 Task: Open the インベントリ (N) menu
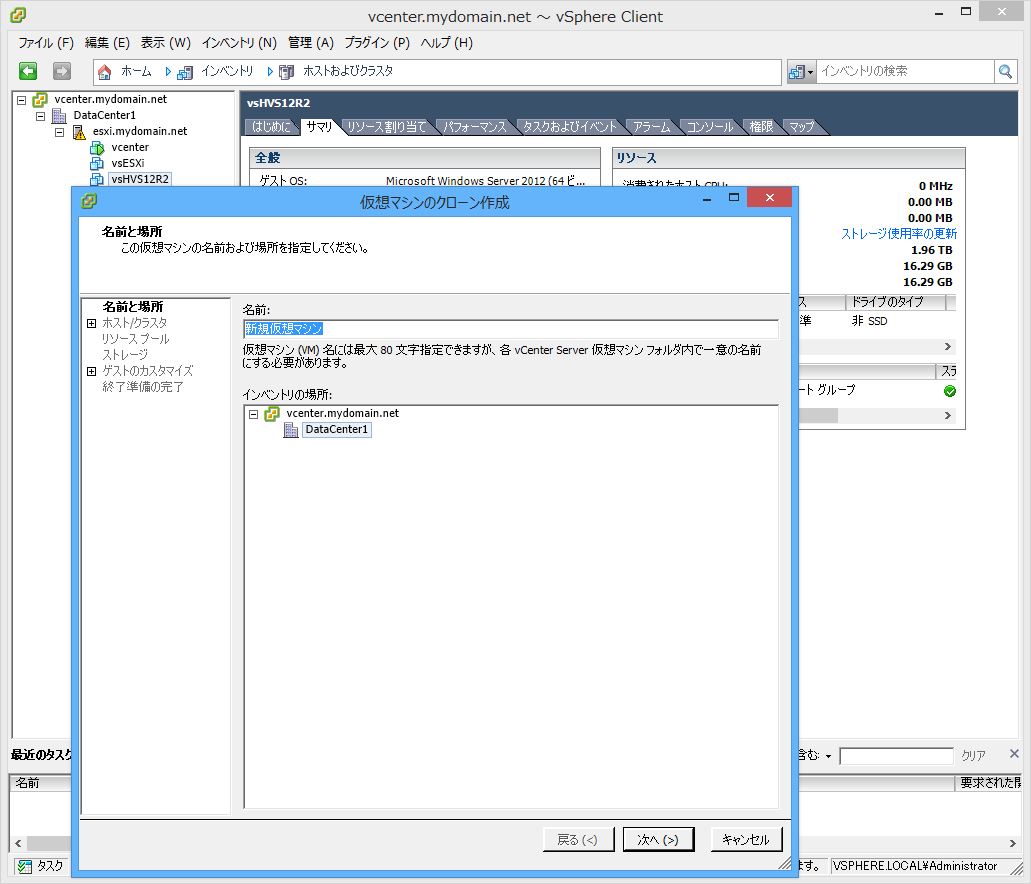239,43
